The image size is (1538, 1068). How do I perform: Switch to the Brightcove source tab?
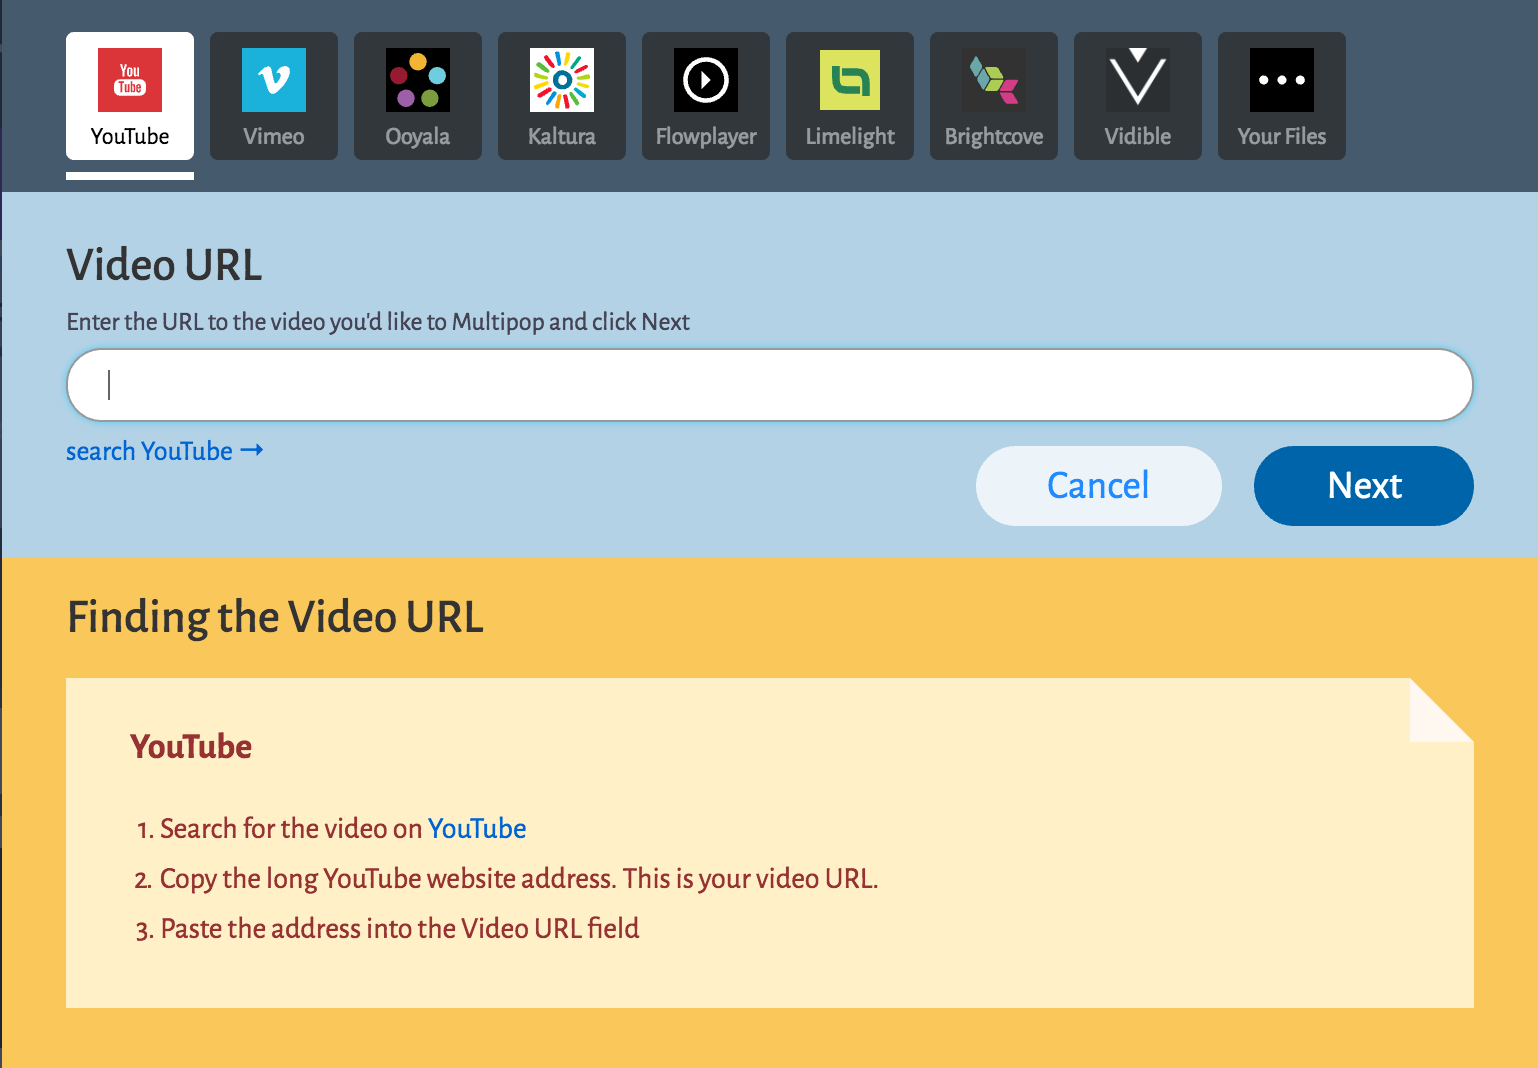tap(994, 96)
